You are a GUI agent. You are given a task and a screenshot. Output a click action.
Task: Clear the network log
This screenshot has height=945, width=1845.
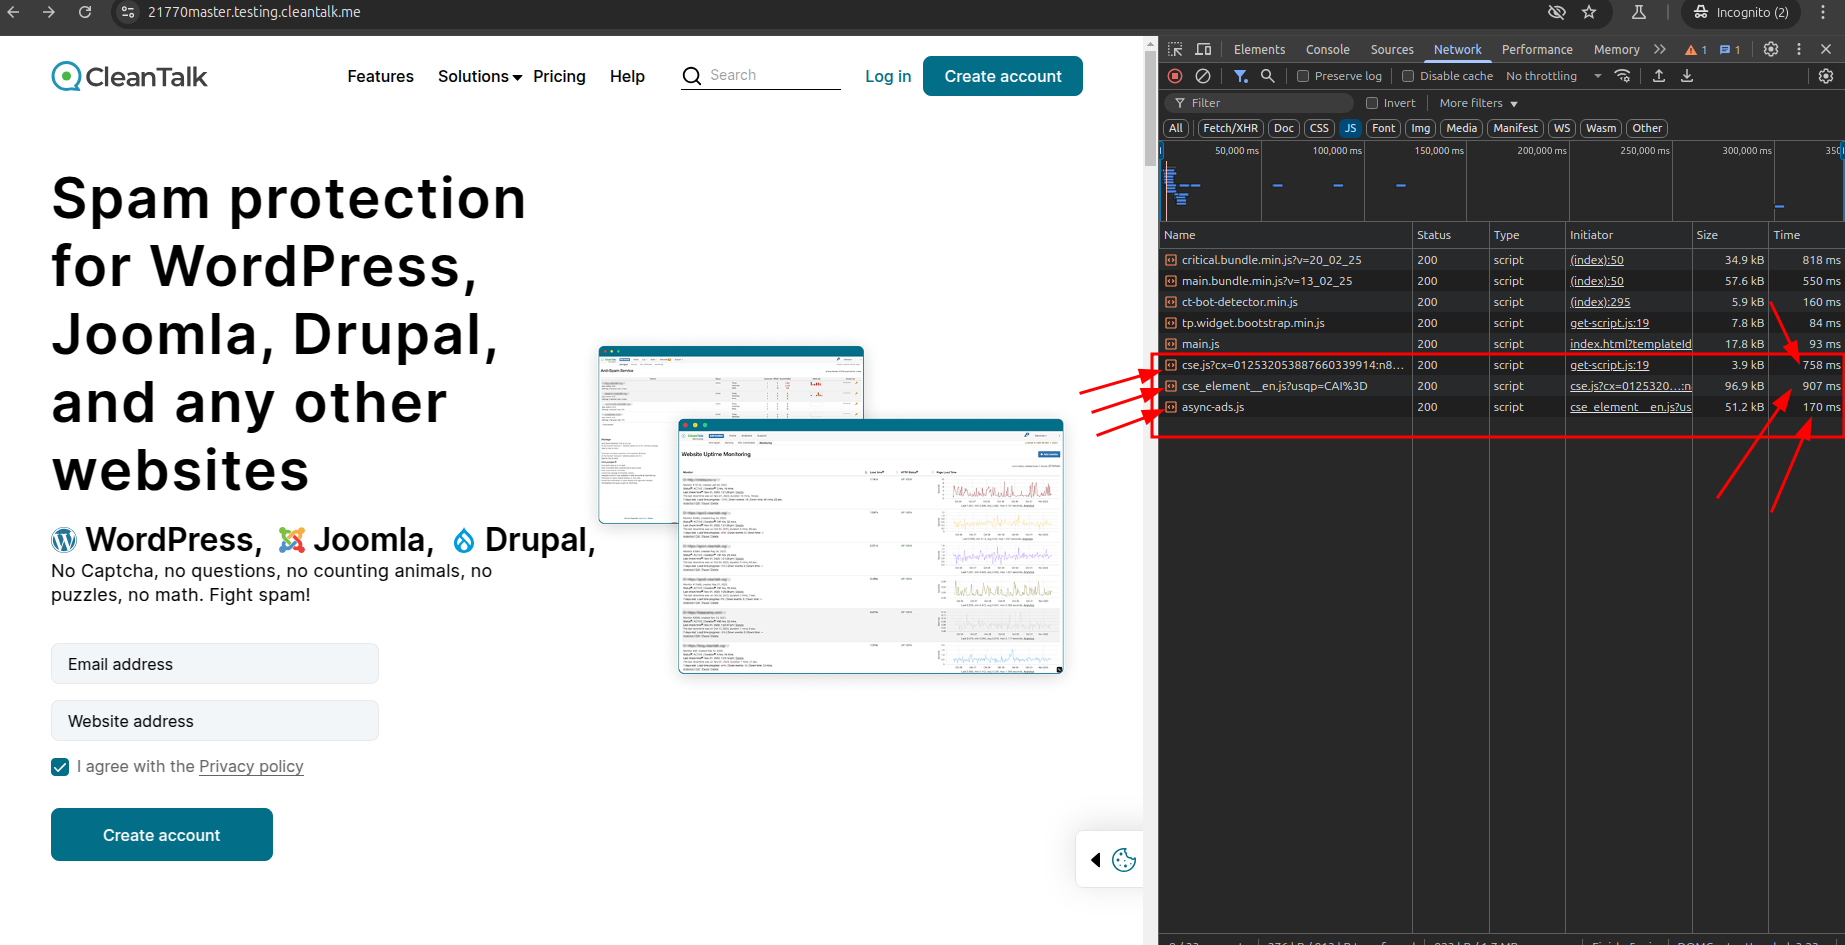point(1203,76)
